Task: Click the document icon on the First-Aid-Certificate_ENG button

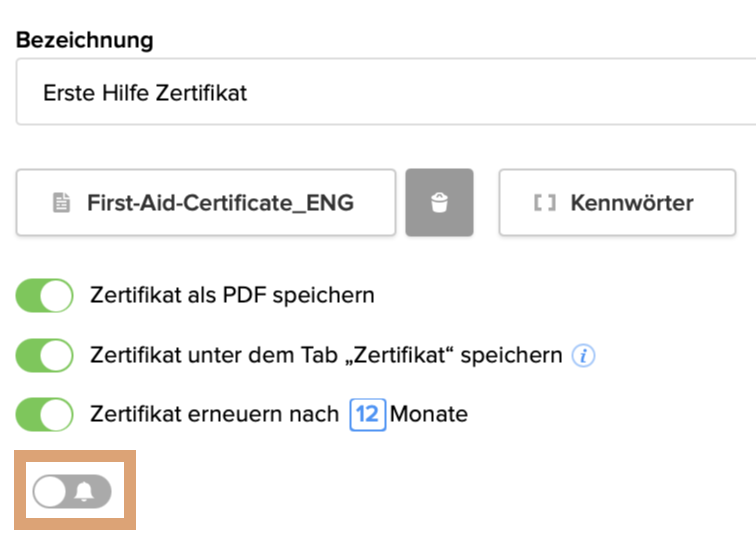Action: (62, 203)
